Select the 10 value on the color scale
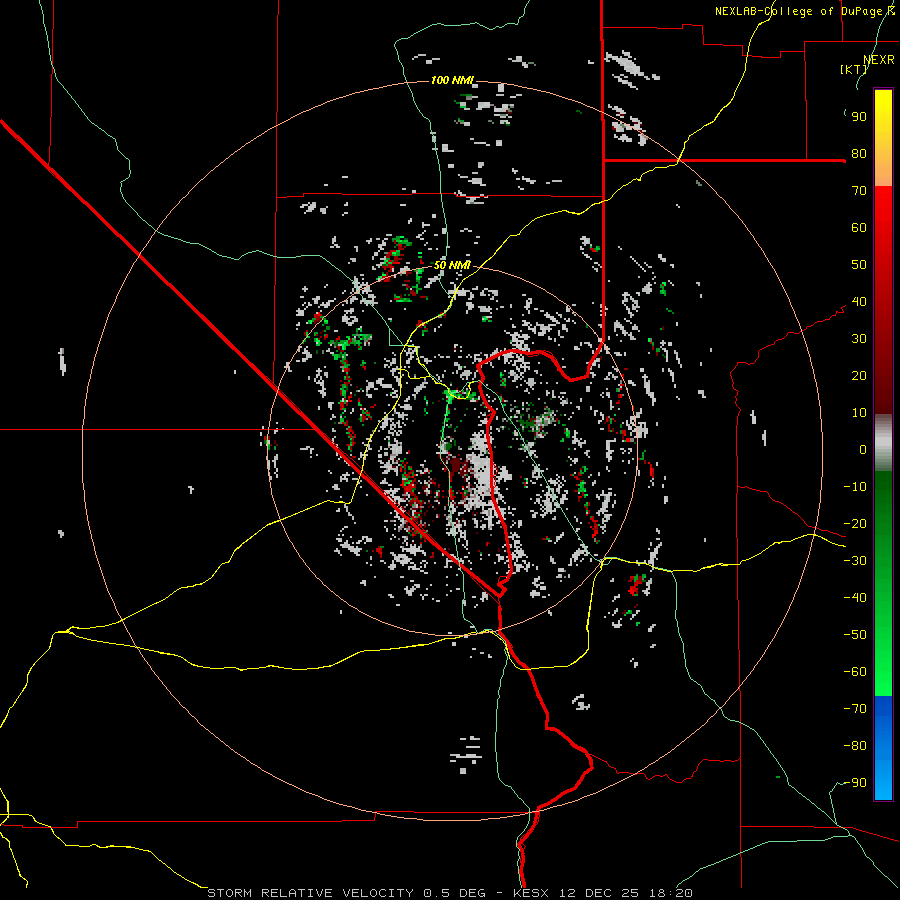 [859, 413]
